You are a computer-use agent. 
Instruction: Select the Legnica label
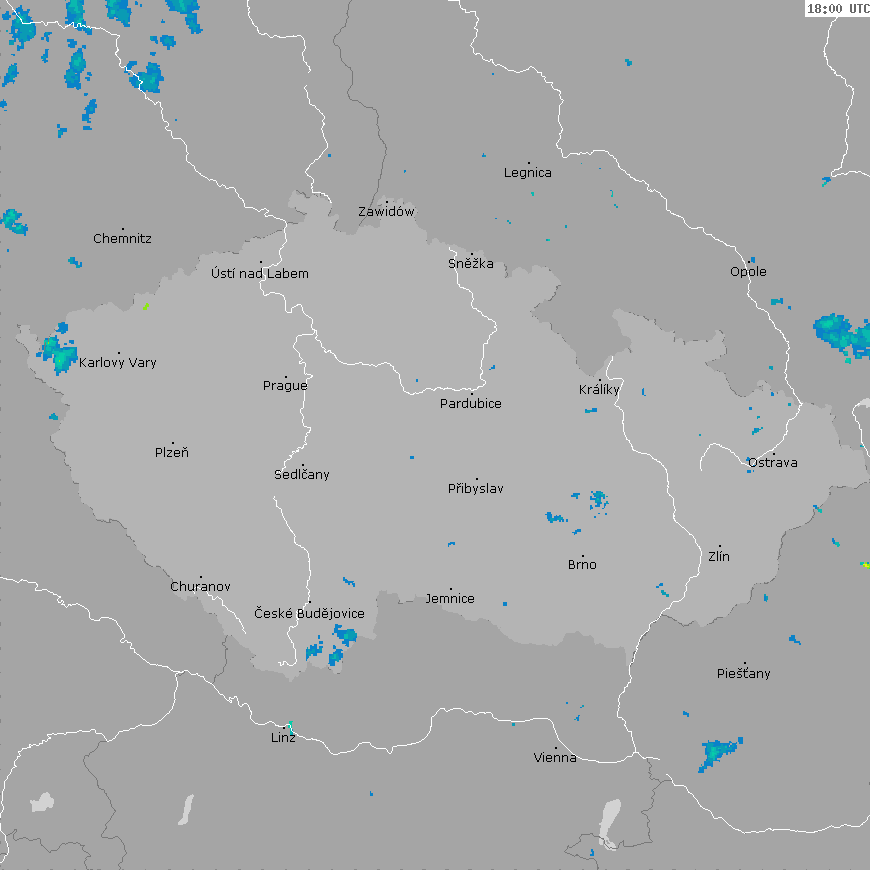528,173
